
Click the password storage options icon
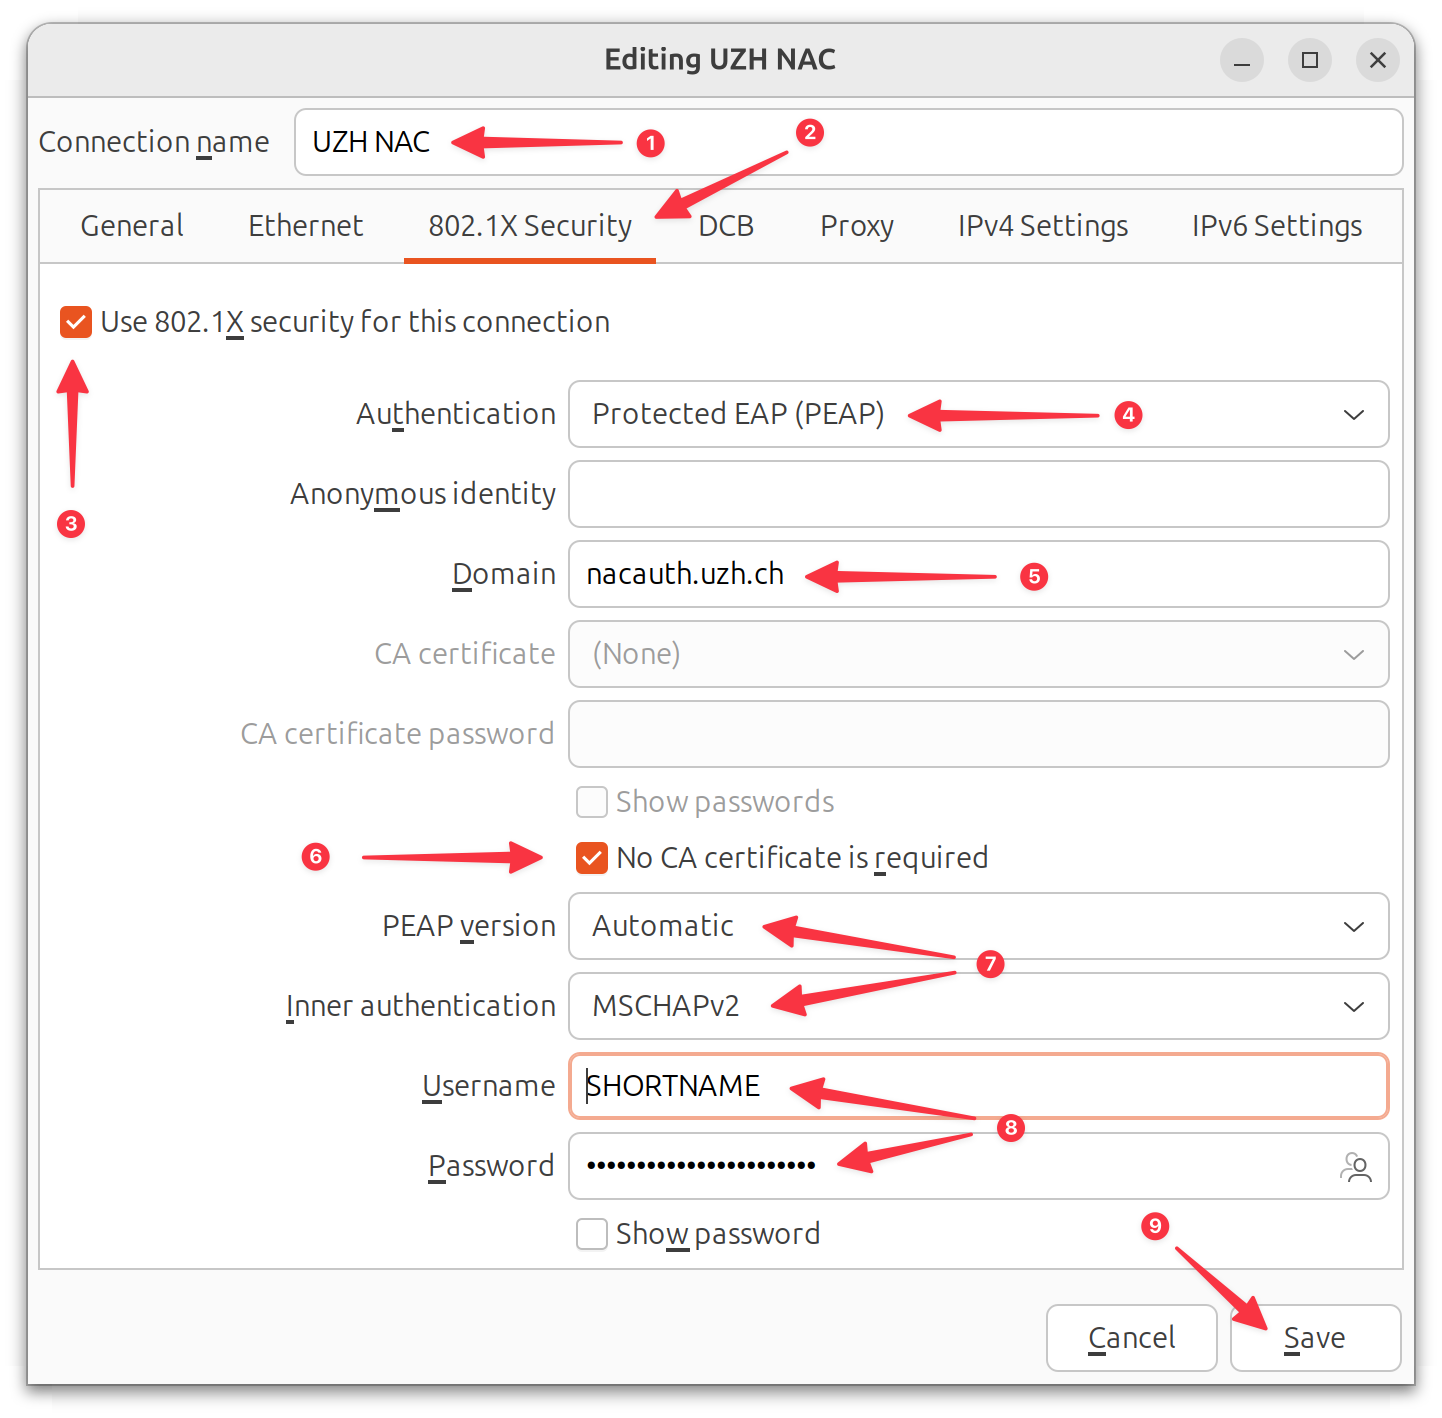click(x=1355, y=1166)
